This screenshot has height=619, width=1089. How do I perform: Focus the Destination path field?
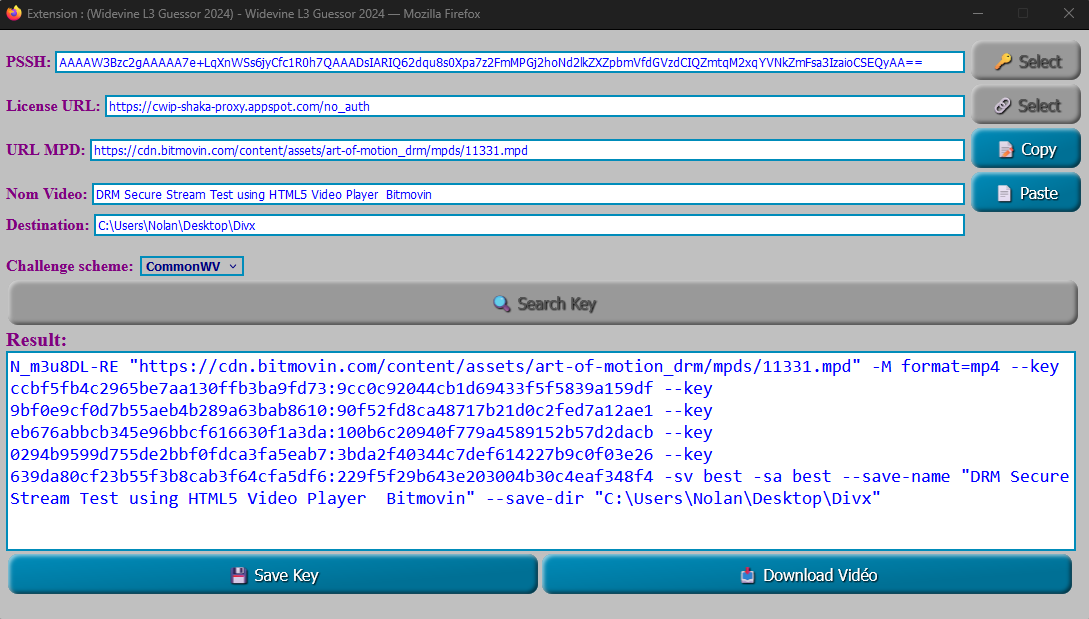tap(529, 225)
